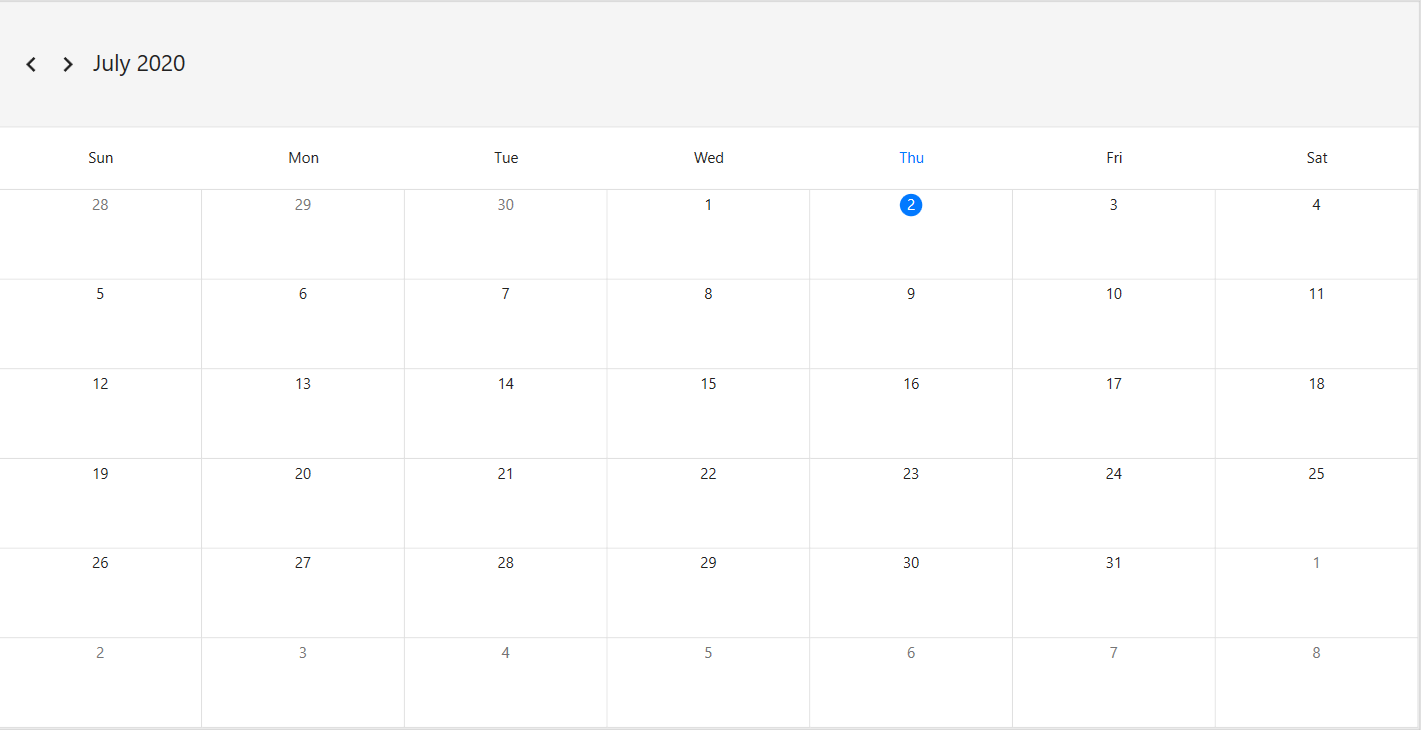This screenshot has width=1421, height=730.
Task: Select Saturday July 25
Action: [1317, 503]
